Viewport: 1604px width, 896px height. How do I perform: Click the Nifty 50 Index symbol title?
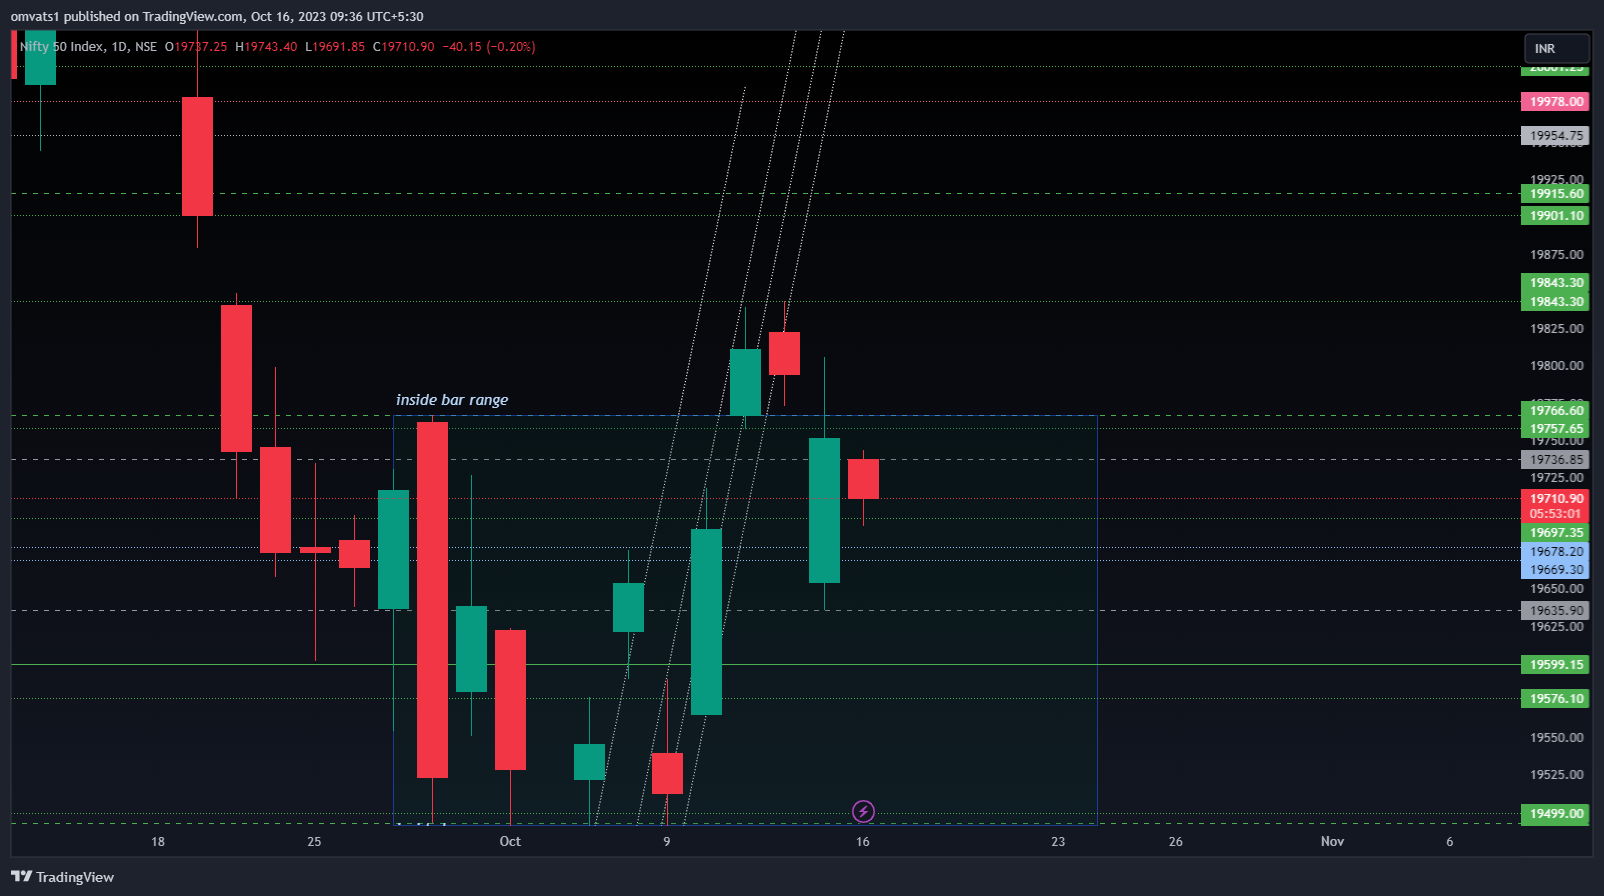pyautogui.click(x=61, y=47)
